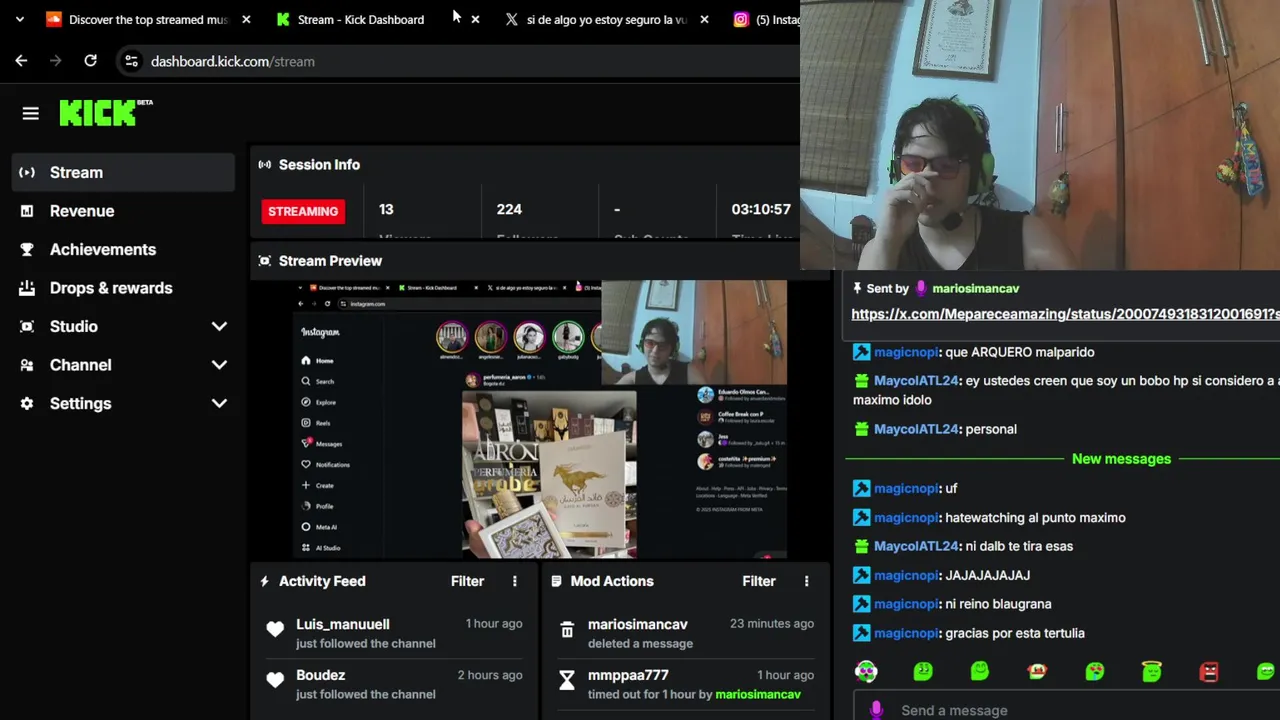Click the time live 03:10:57

coord(761,209)
